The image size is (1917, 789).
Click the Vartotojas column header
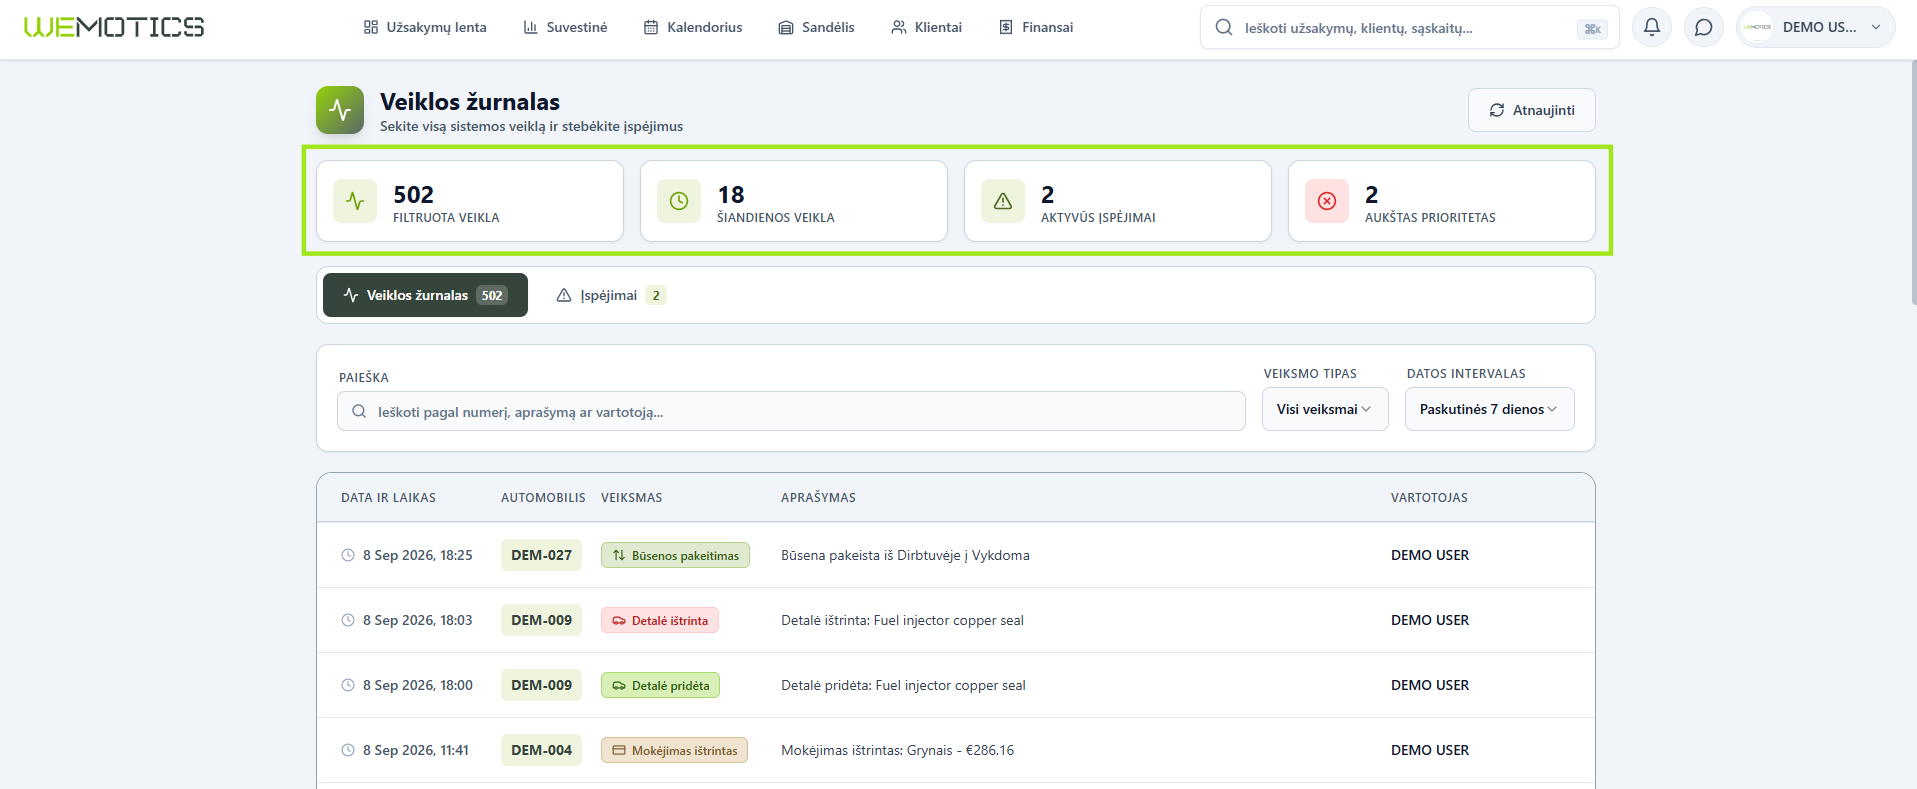click(x=1429, y=497)
